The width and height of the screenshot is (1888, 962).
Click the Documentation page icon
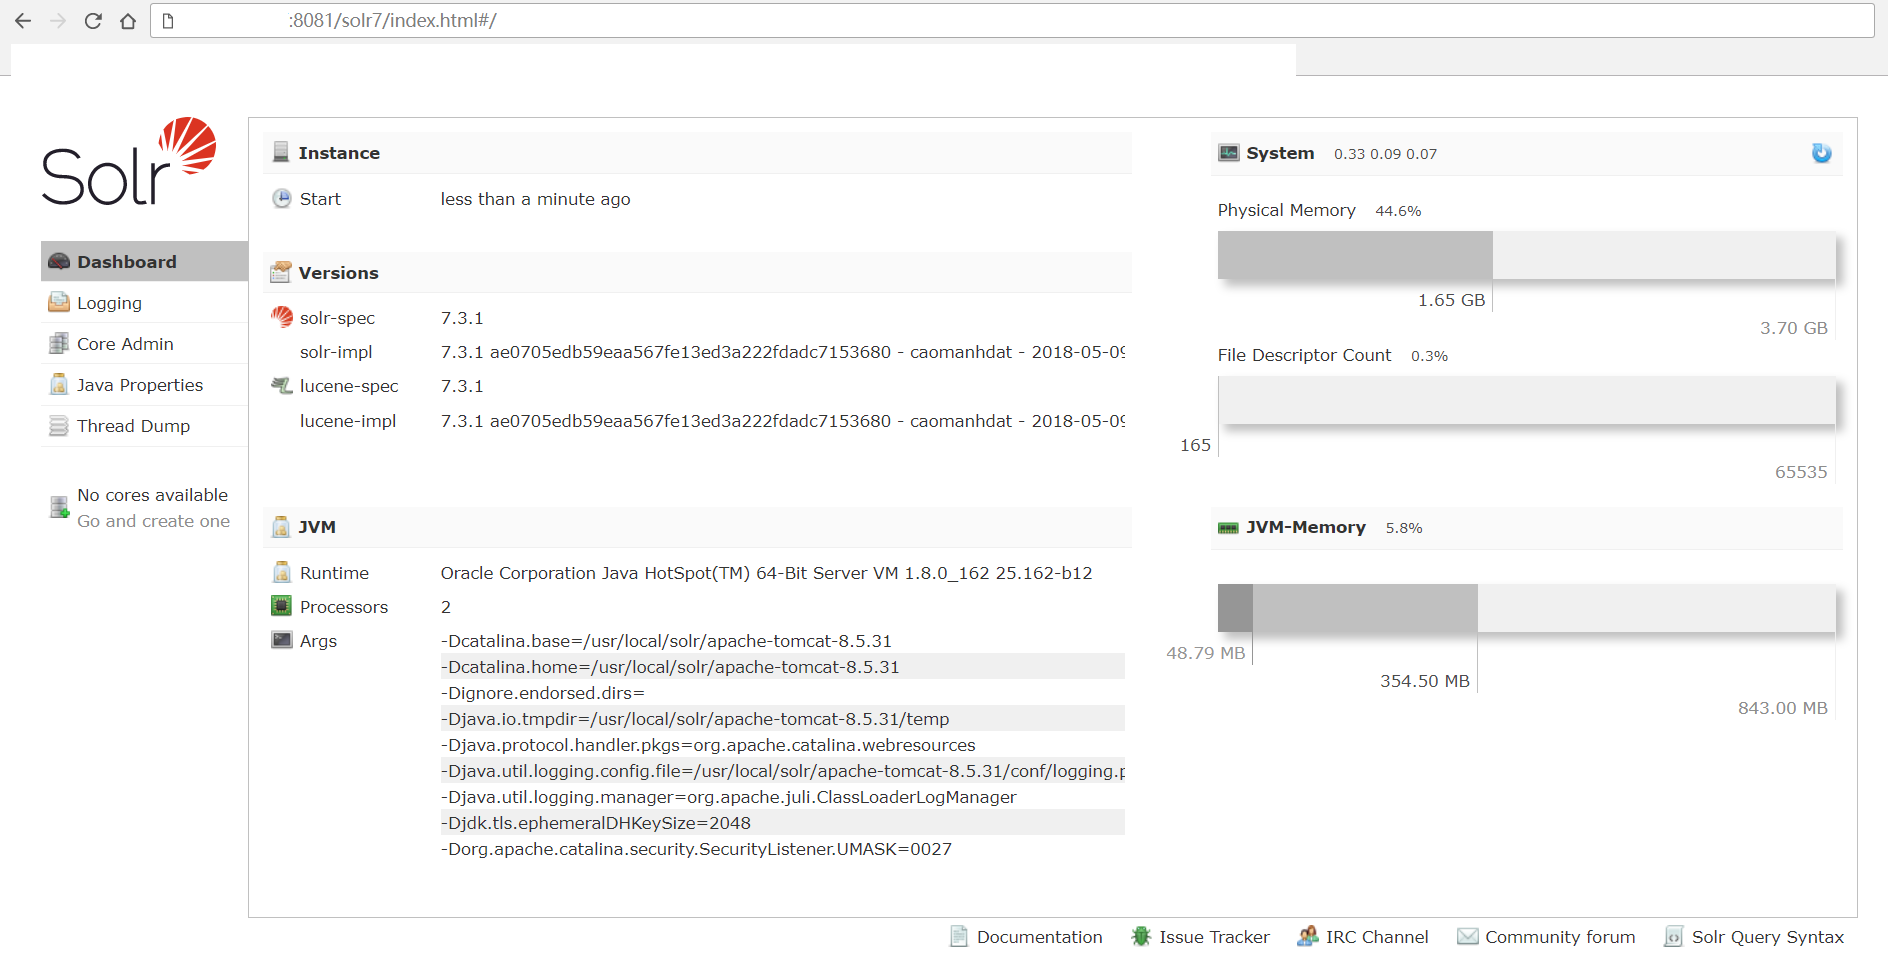[959, 936]
